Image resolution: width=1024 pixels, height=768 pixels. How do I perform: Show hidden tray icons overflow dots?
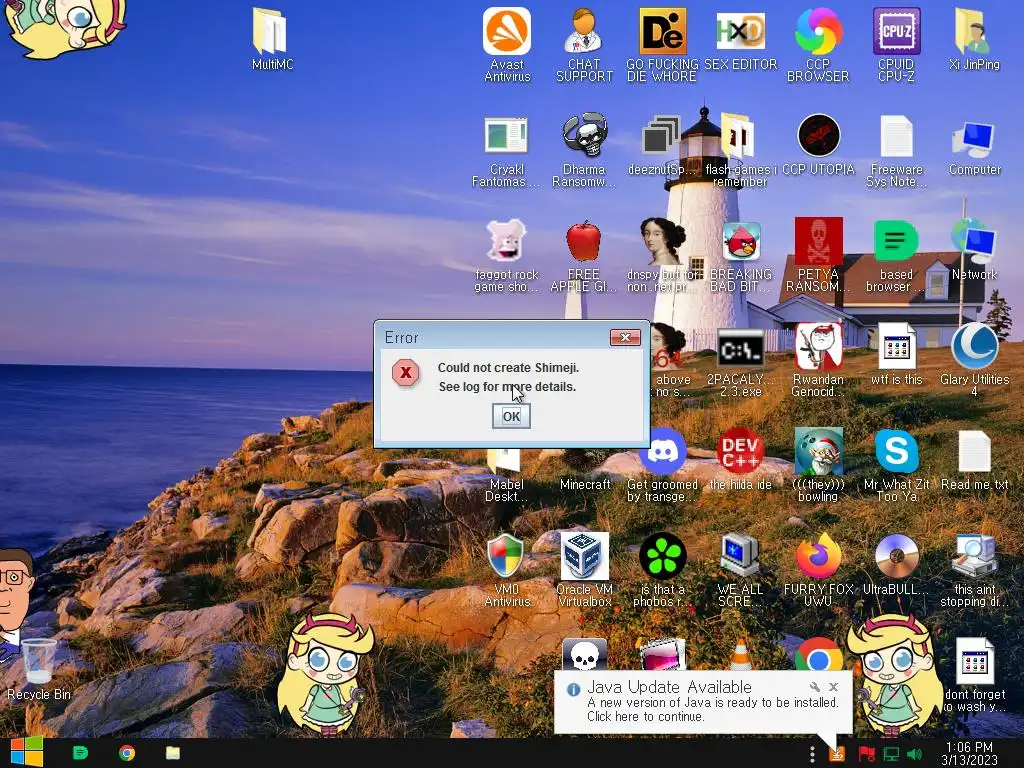812,754
